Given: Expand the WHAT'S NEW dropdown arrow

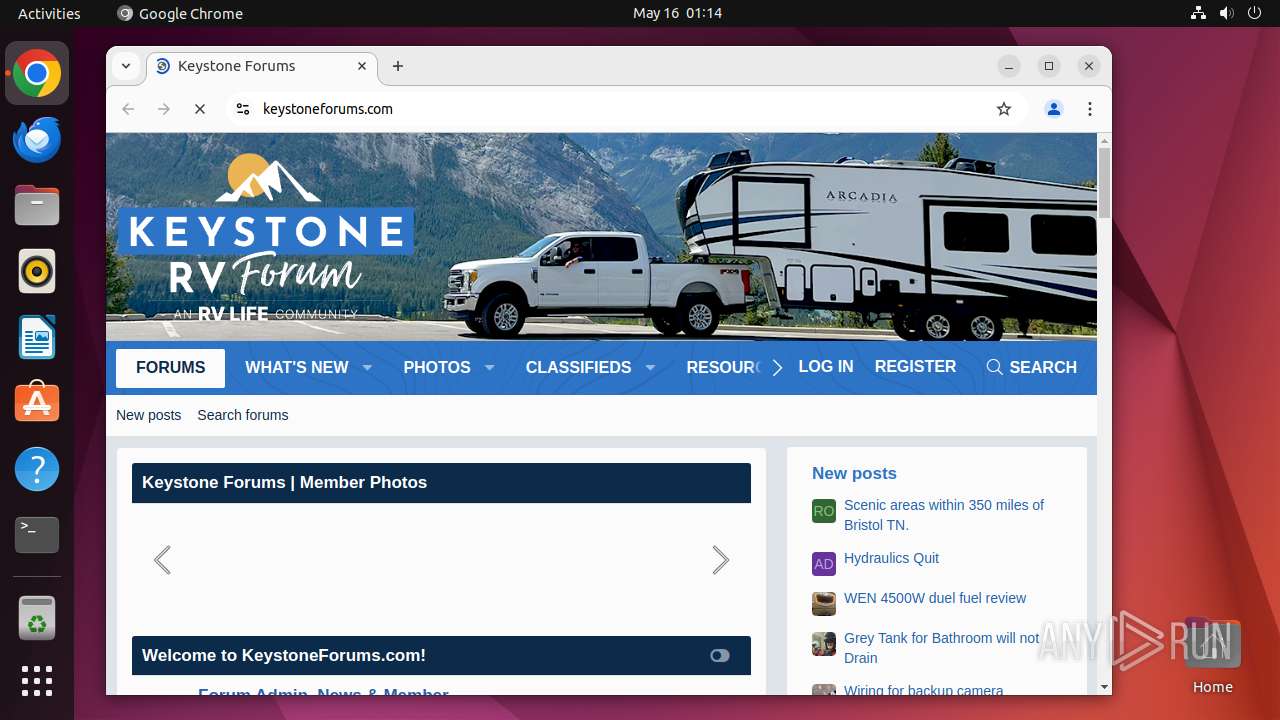Looking at the screenshot, I should click(x=367, y=368).
